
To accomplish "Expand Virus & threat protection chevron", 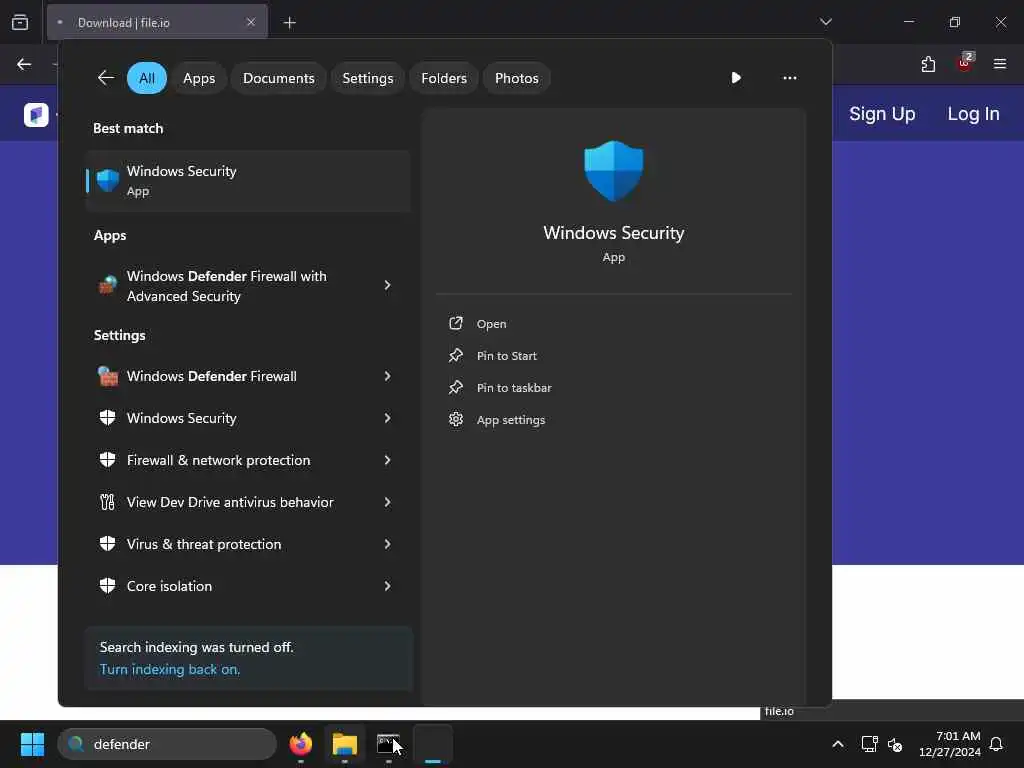I will pos(387,544).
